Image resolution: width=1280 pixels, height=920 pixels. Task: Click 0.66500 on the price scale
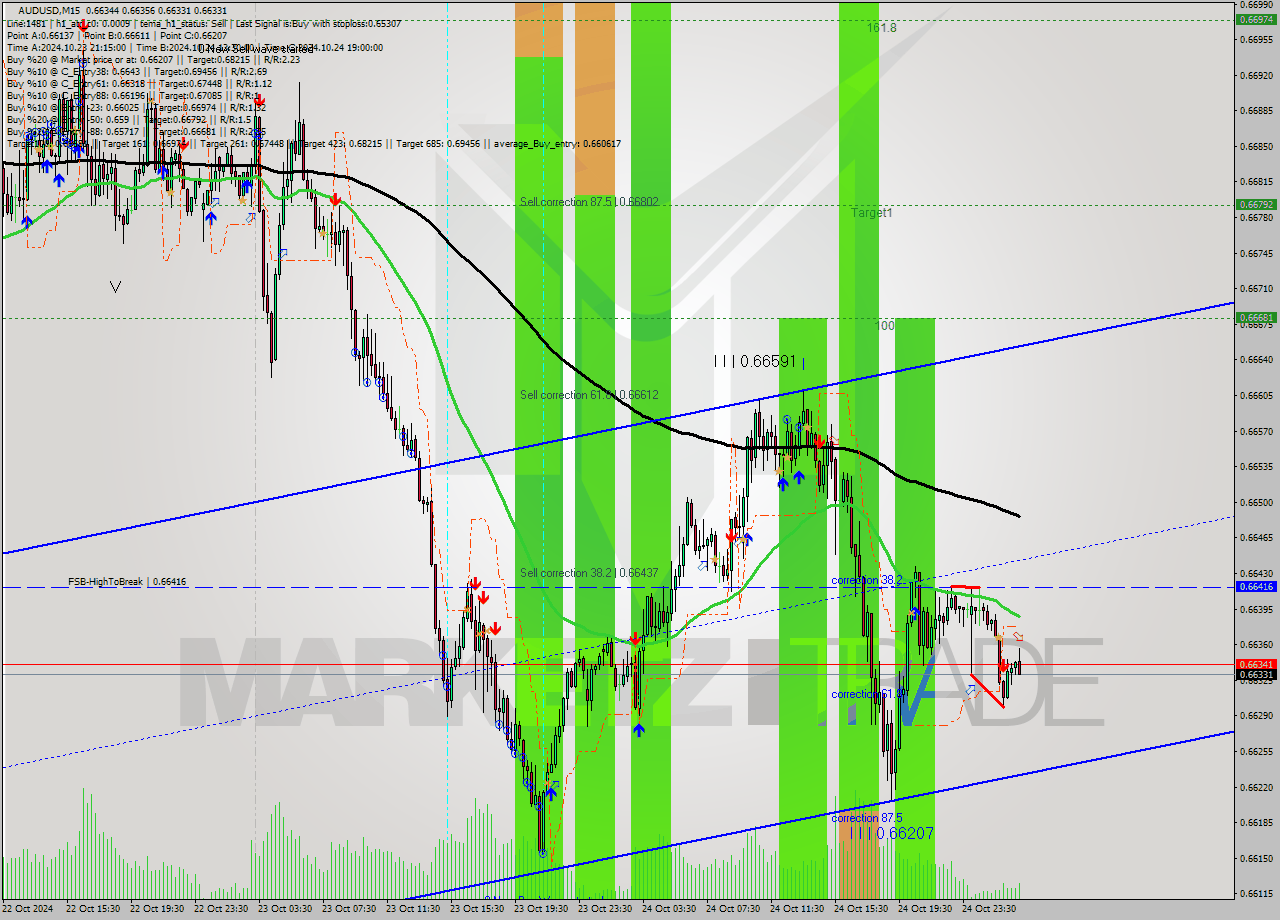pos(1256,502)
